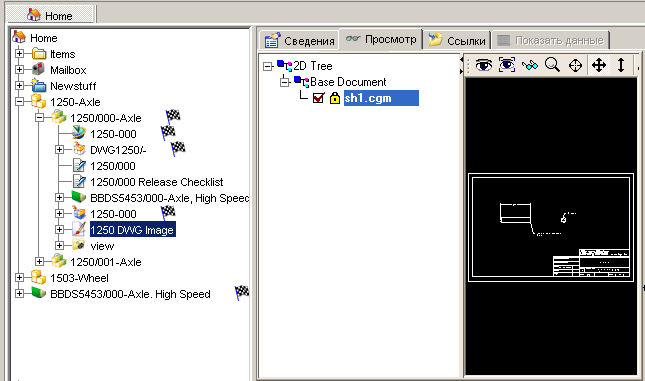Click the glasses icon in viewer toolbar
The image size is (645, 381).
530,65
